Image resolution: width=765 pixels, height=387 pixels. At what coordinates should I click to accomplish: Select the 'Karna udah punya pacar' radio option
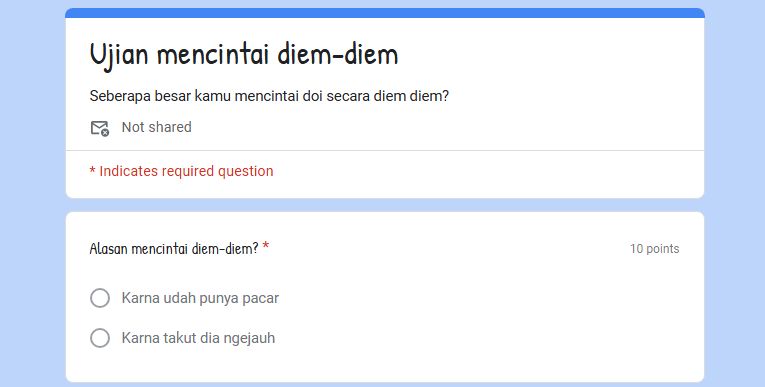click(100, 298)
